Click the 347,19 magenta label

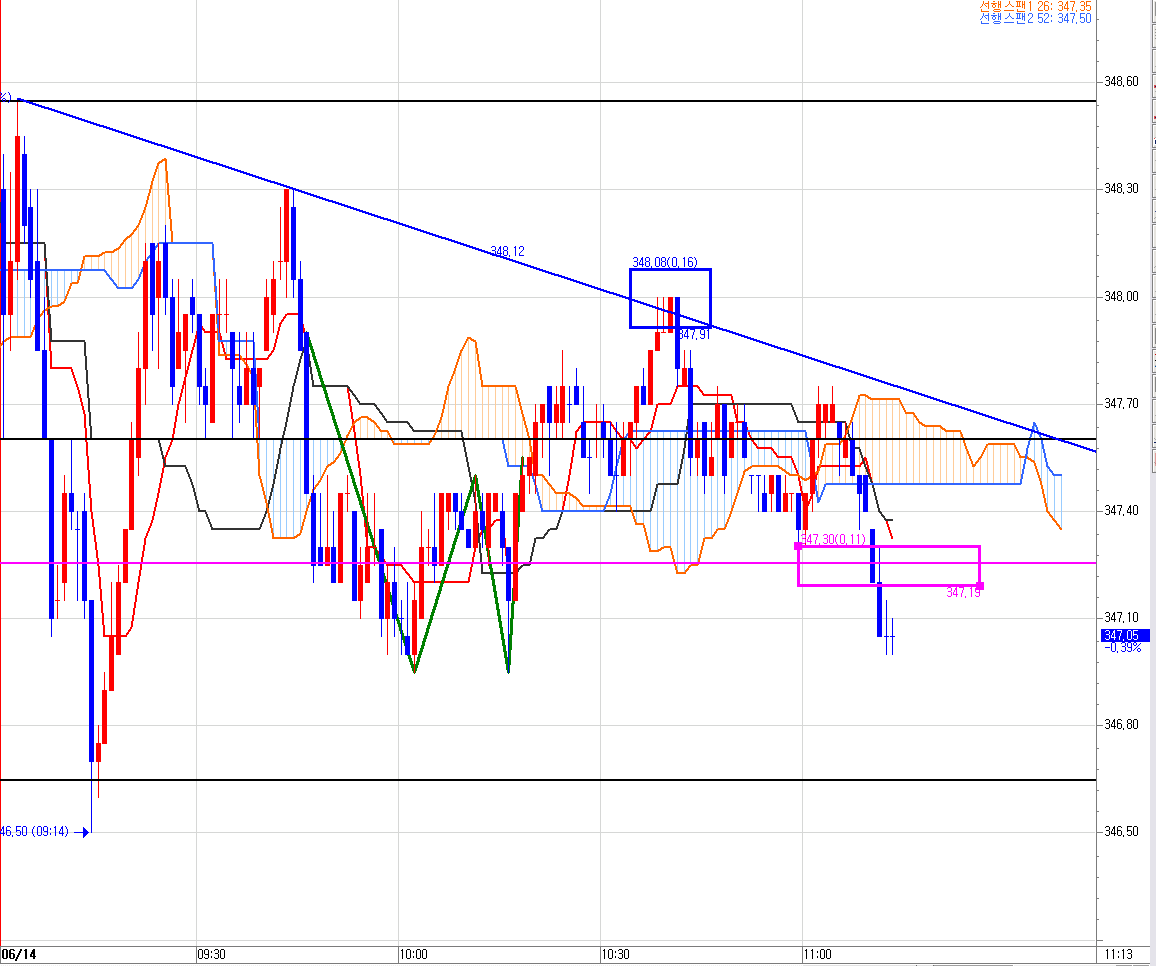[x=964, y=593]
